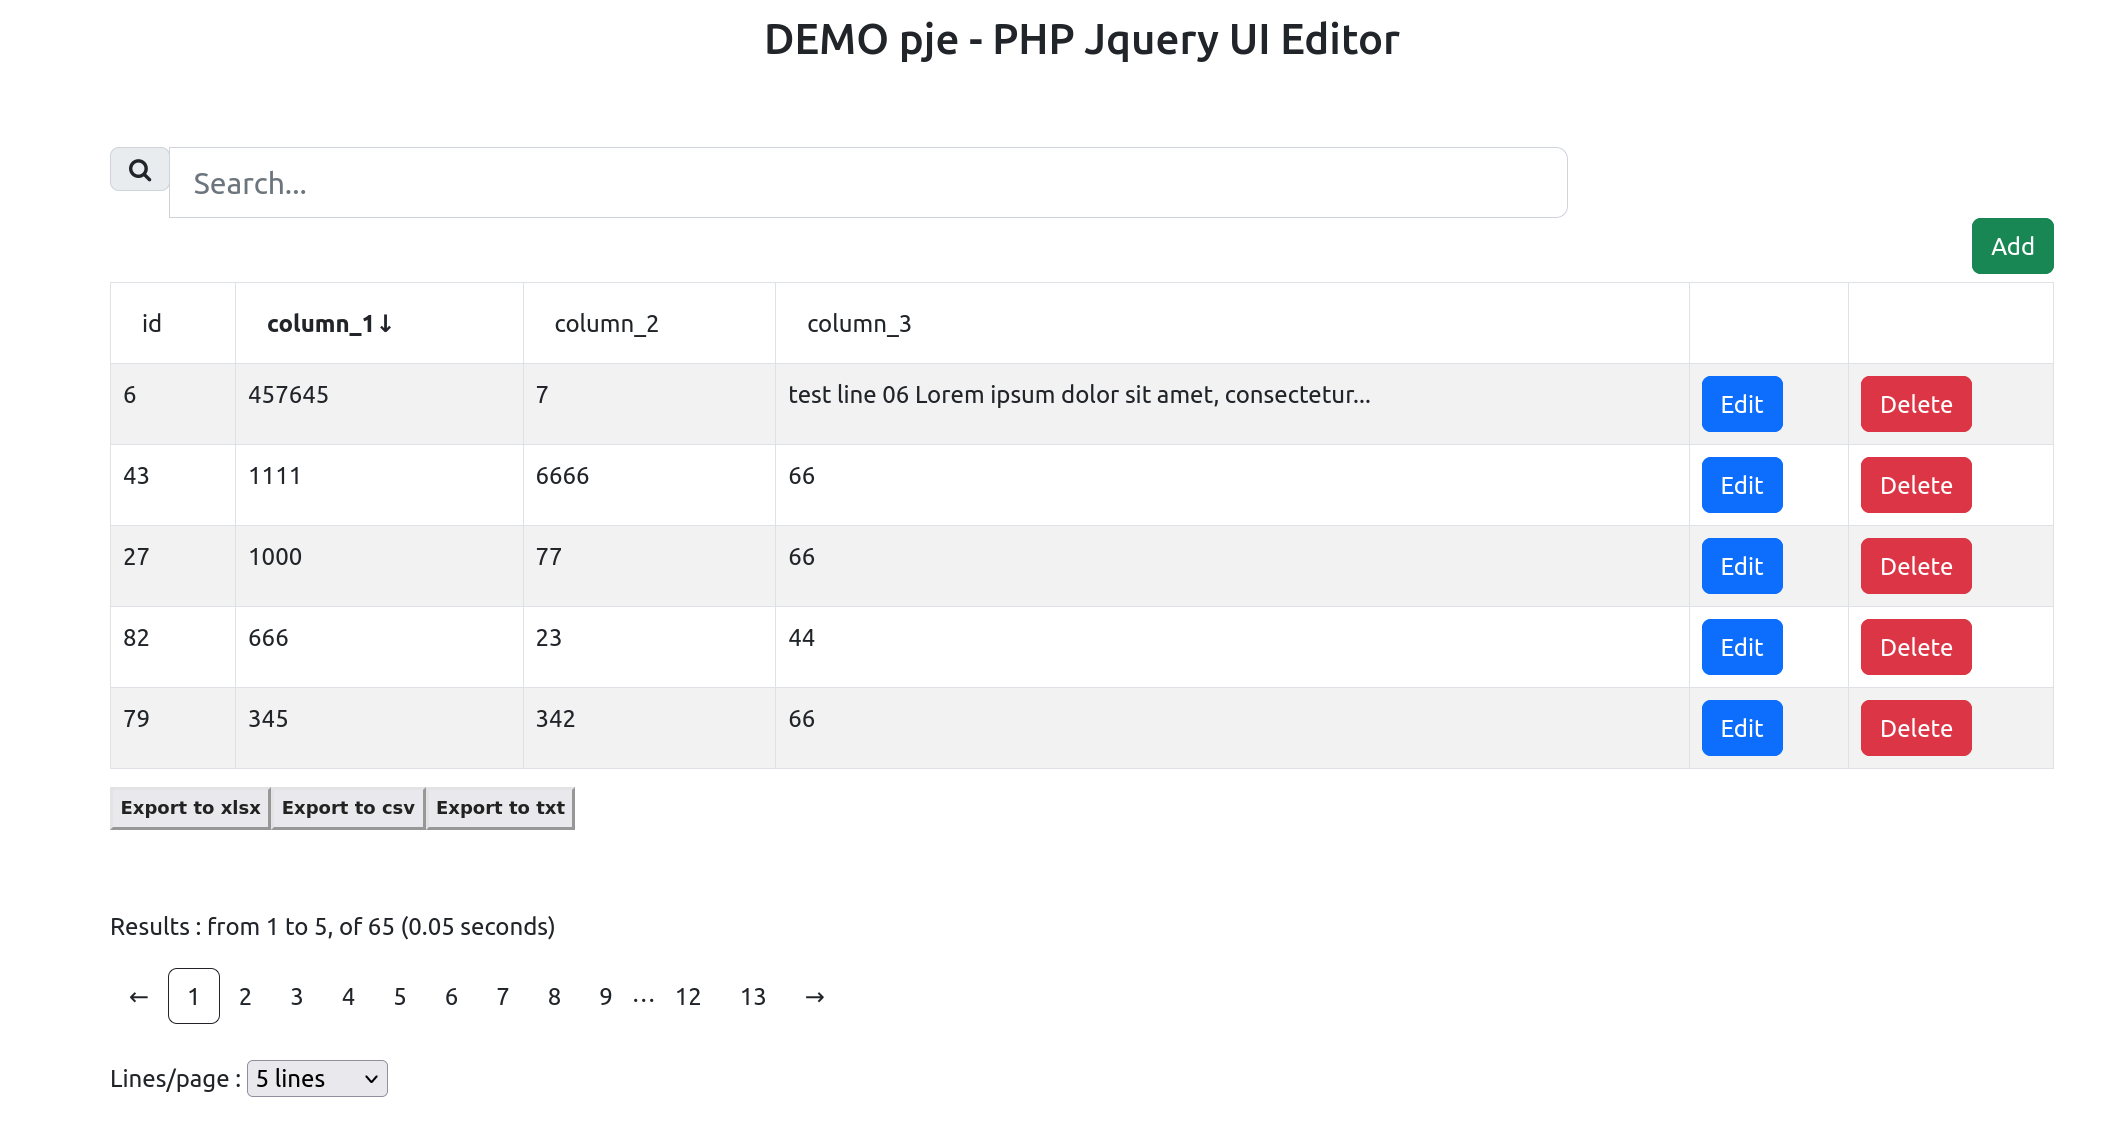Go to next page using right arrow
Viewport: 2106px width, 1129px height.
point(814,996)
